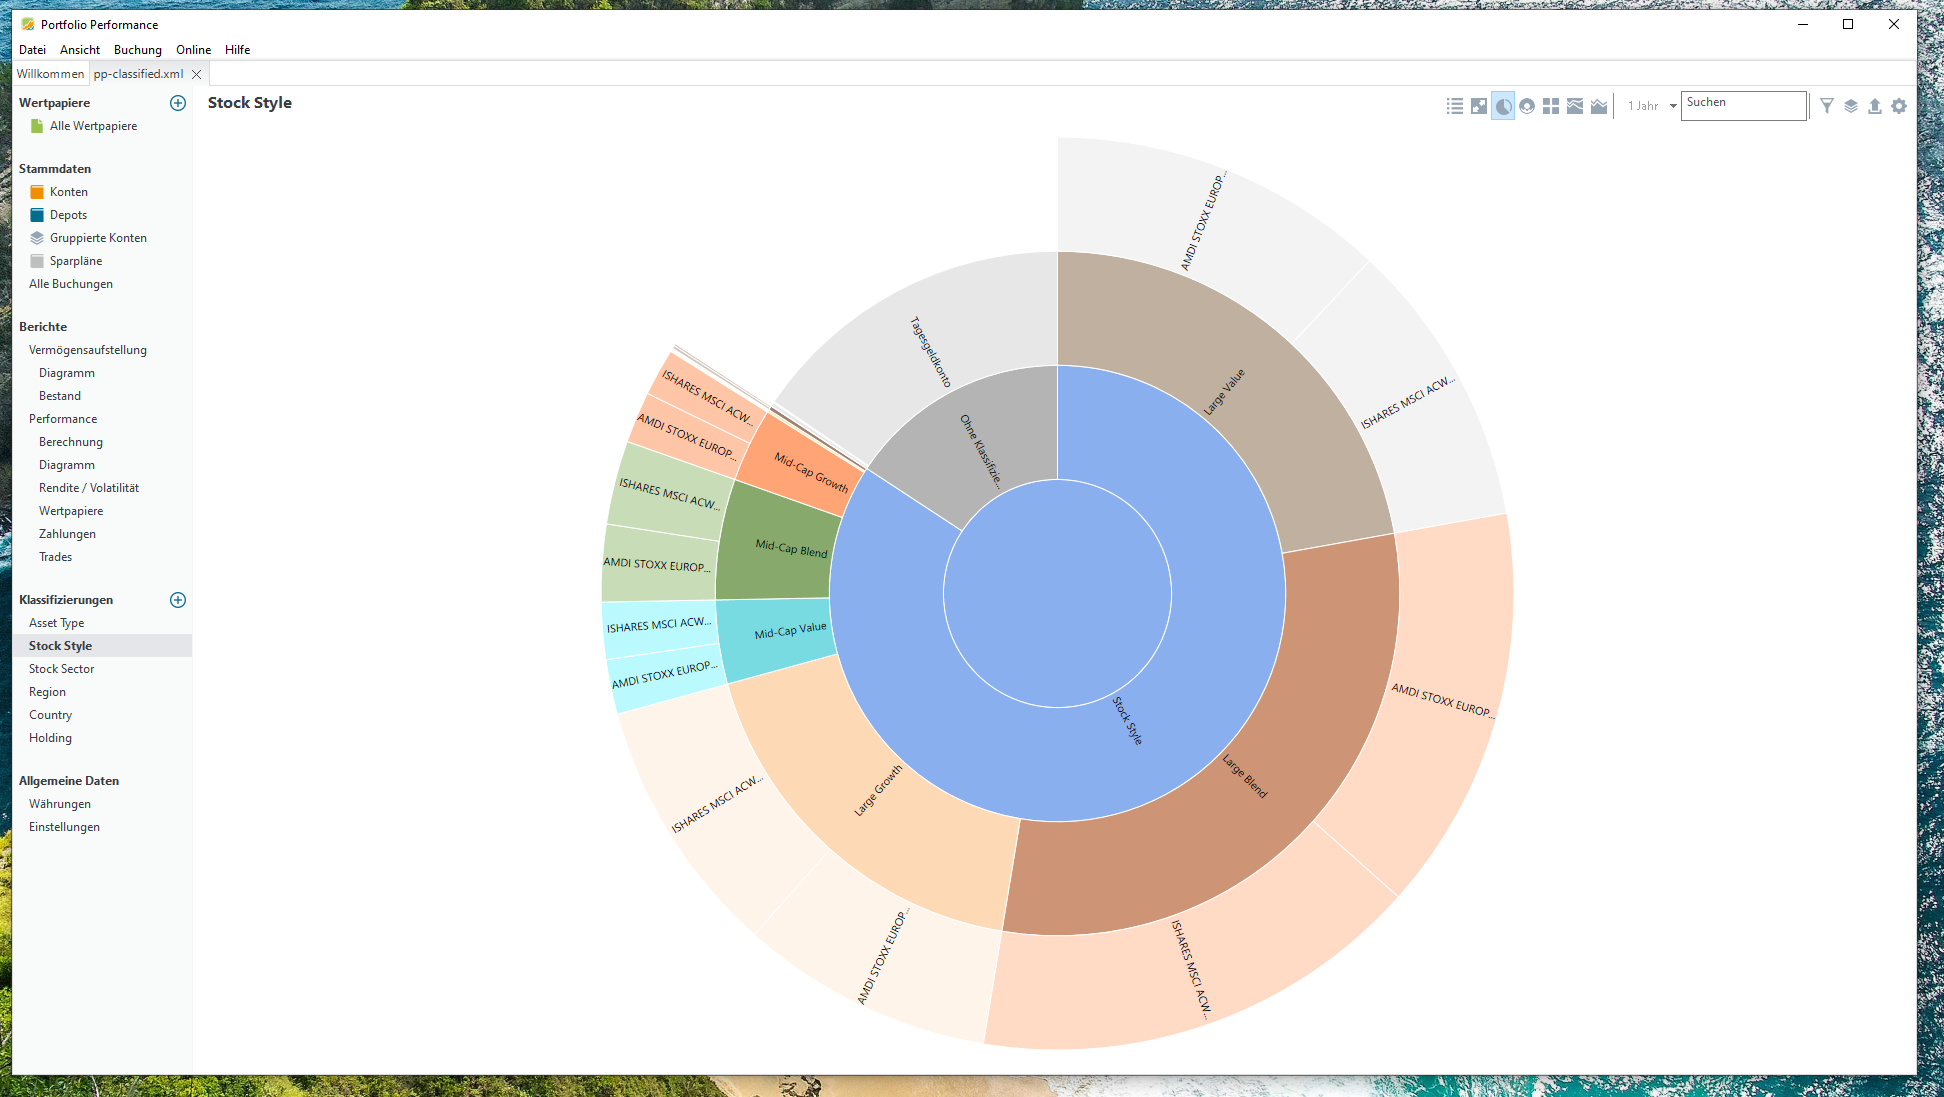This screenshot has width=1944, height=1097.
Task: Open the Datei menu
Action: [x=32, y=50]
